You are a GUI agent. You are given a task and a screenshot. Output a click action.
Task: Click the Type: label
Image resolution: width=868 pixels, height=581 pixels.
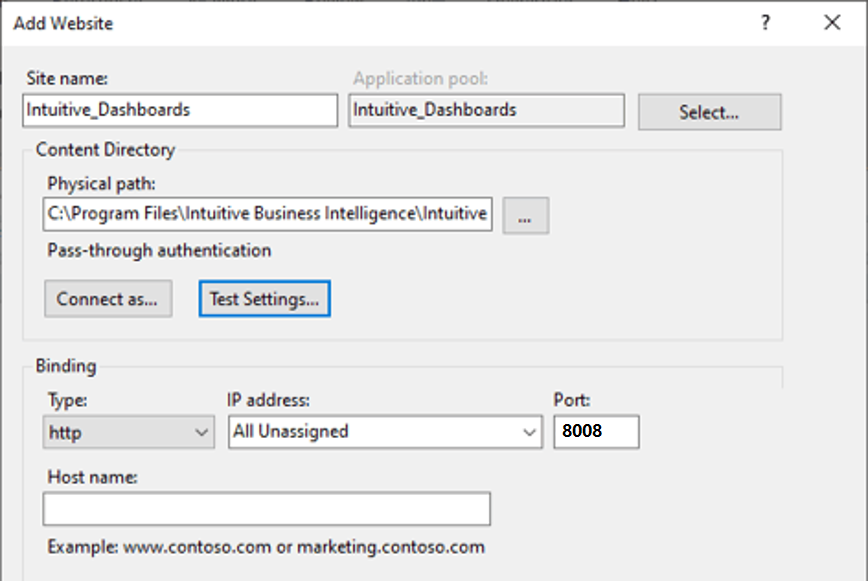click(68, 400)
